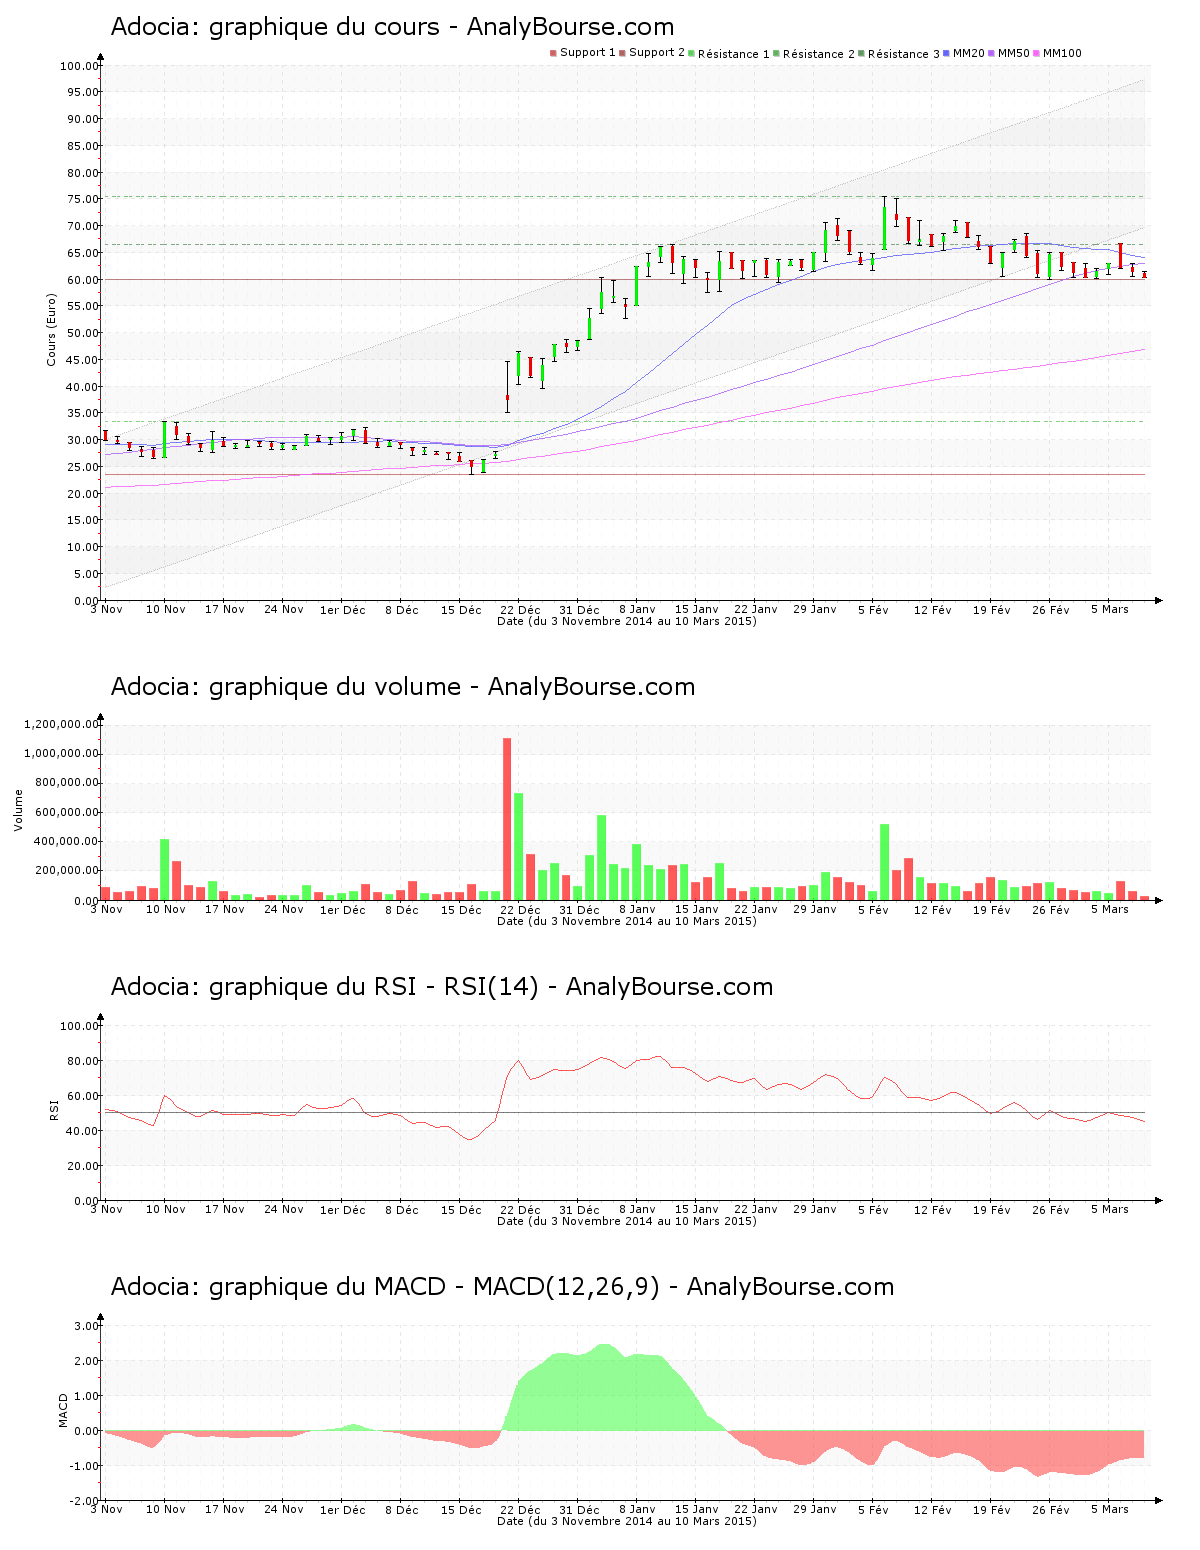Click the MM100 pink legend swatch
The width and height of the screenshot is (1200, 1550).
pyautogui.click(x=1037, y=53)
